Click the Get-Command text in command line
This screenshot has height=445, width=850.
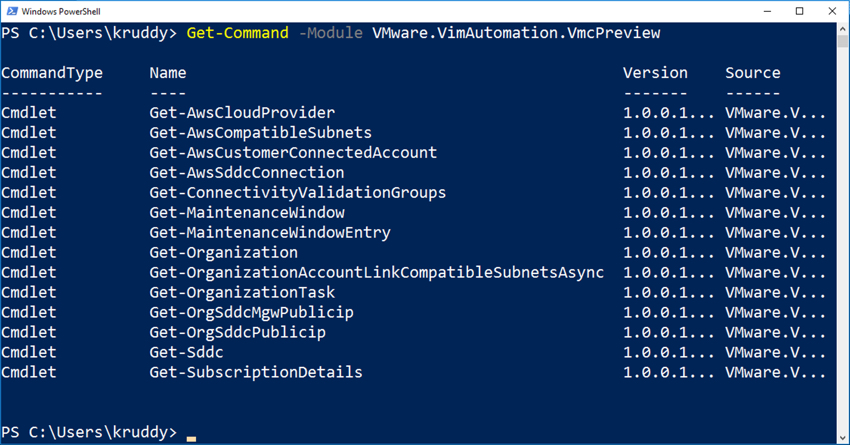click(x=237, y=33)
